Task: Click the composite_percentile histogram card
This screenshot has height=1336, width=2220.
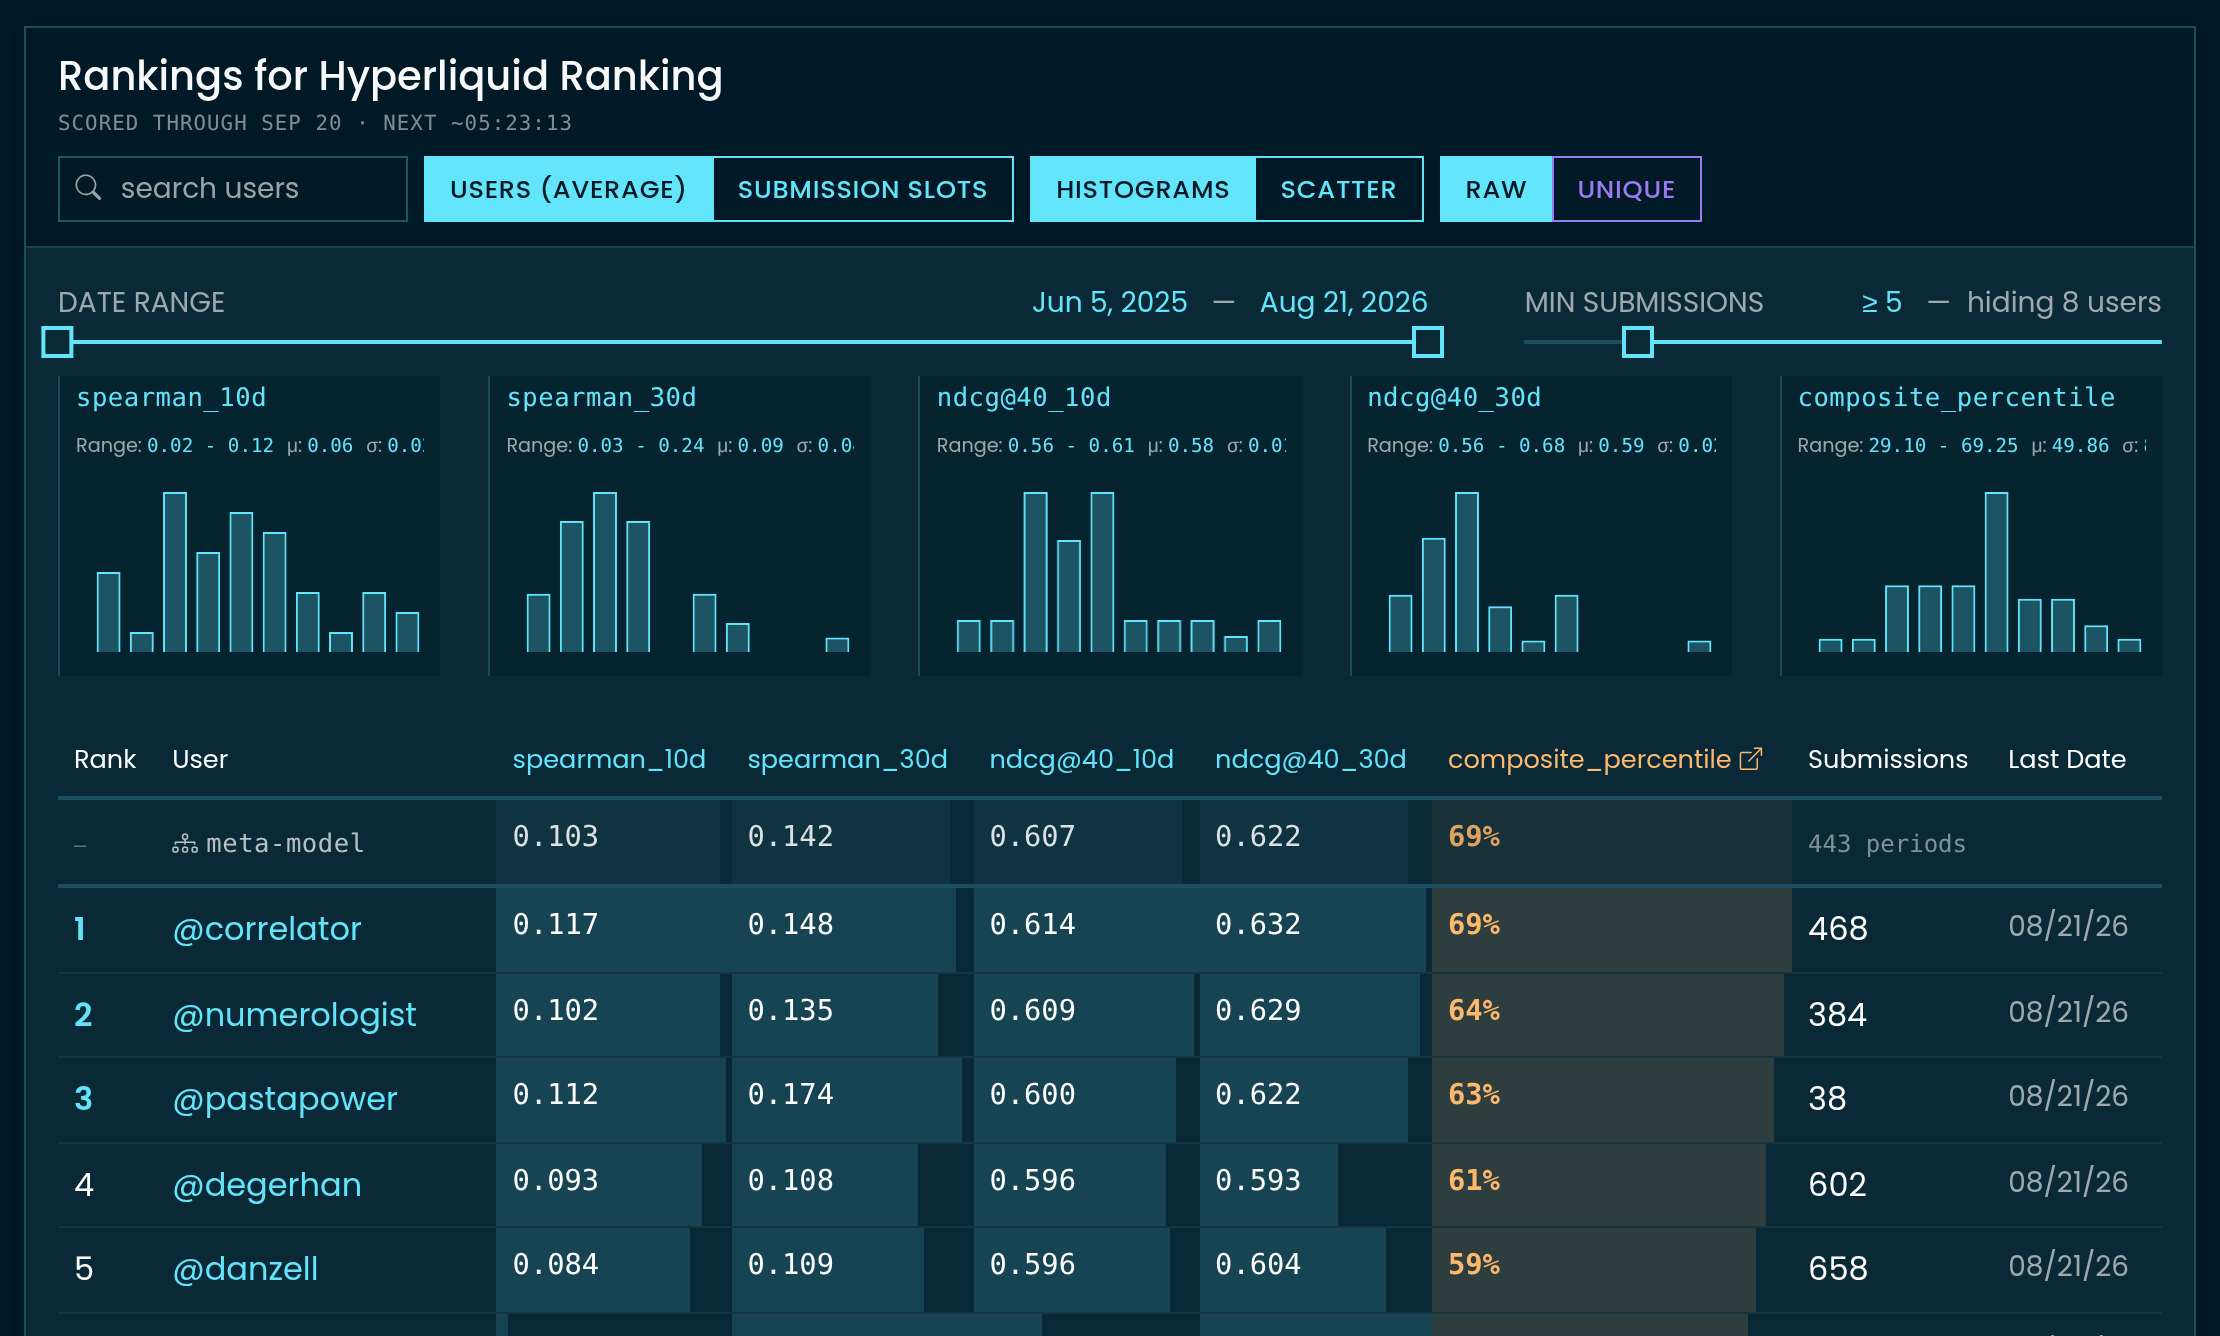Action: point(1971,525)
